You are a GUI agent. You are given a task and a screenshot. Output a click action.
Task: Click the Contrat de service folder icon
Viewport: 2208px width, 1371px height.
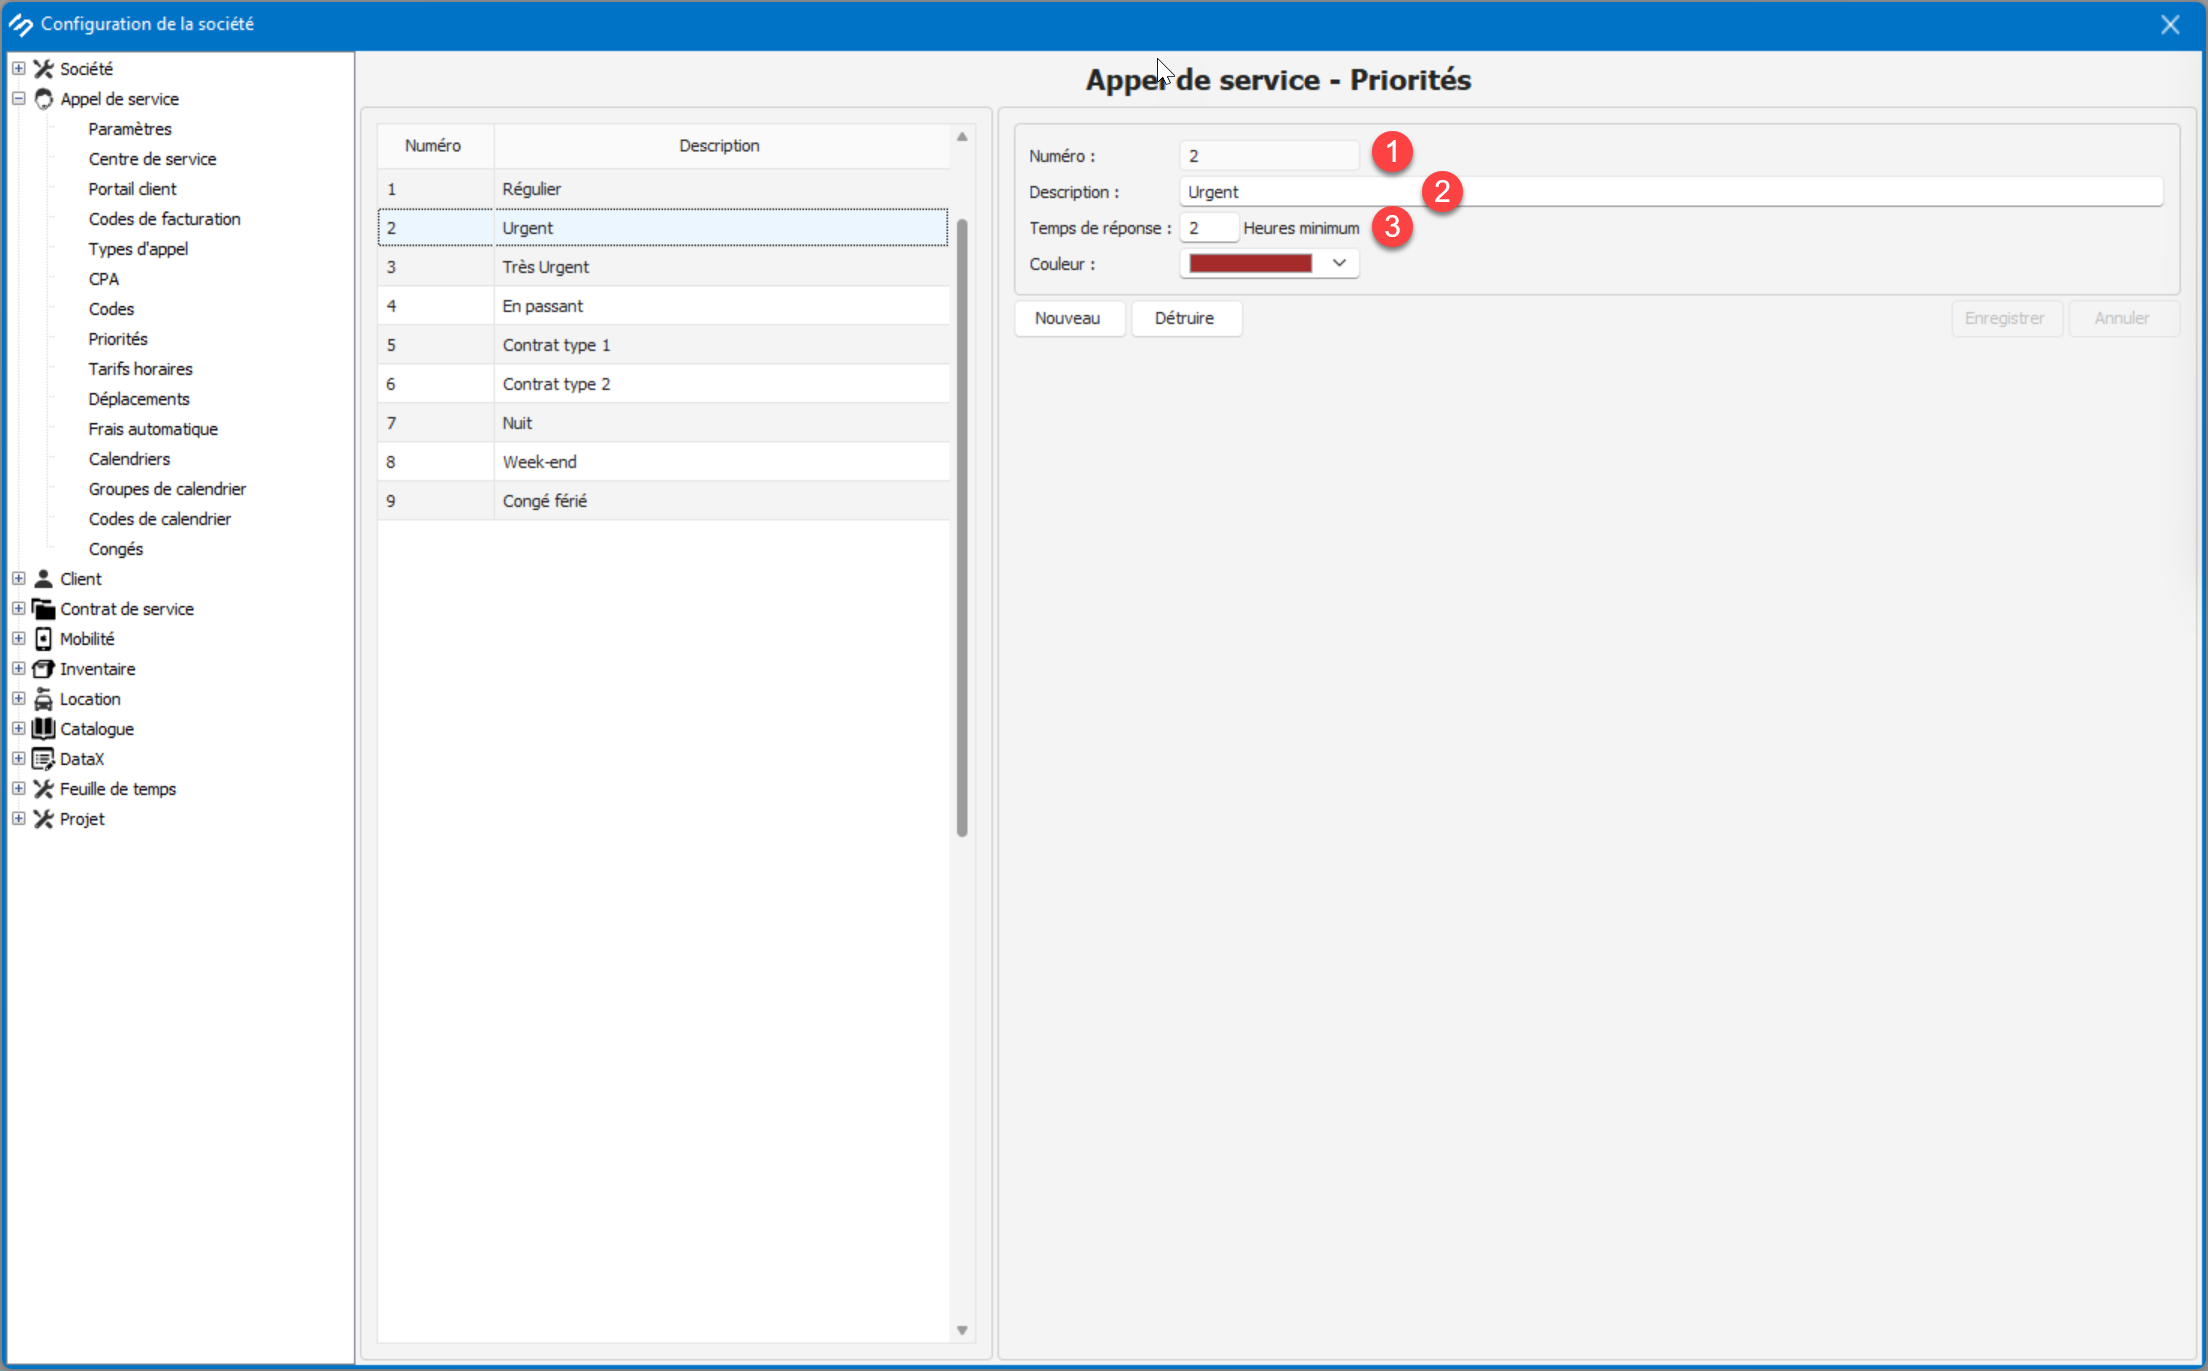click(x=43, y=609)
